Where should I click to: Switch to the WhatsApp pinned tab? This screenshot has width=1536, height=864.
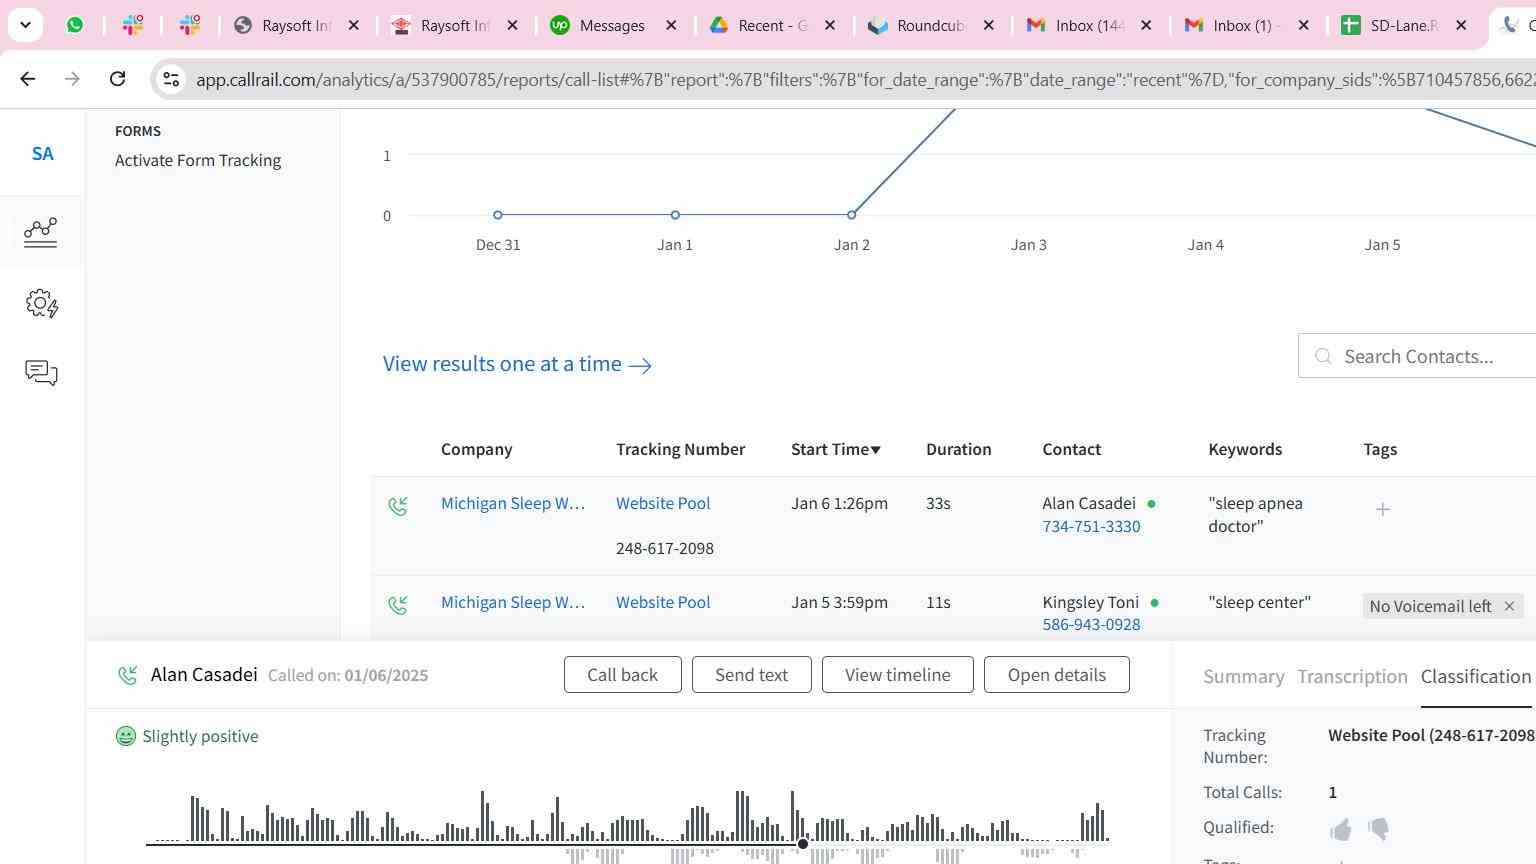tap(75, 25)
